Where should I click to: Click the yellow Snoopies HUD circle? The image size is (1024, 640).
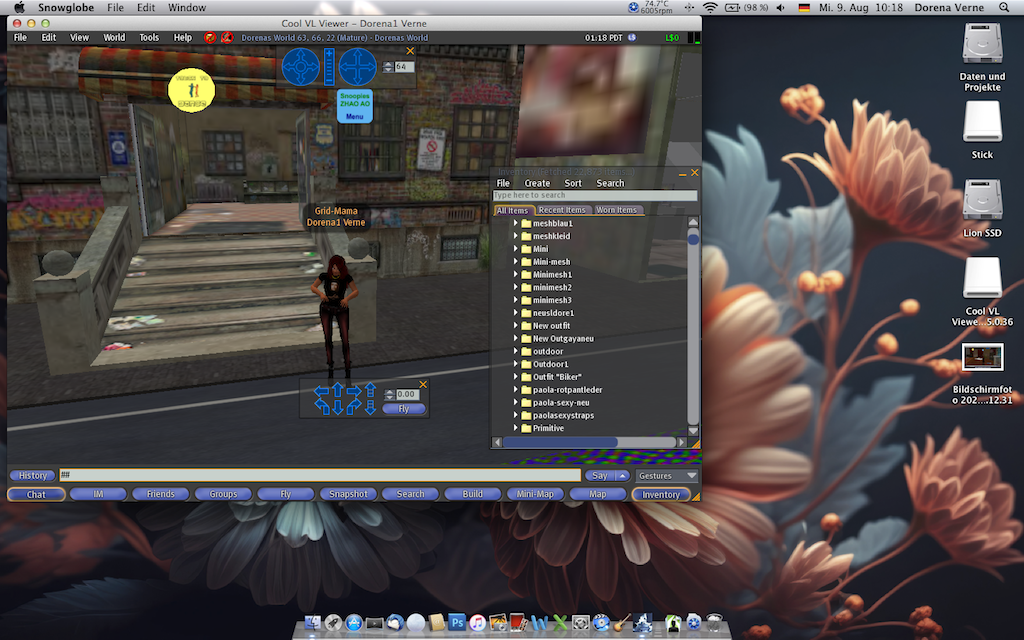[191, 89]
